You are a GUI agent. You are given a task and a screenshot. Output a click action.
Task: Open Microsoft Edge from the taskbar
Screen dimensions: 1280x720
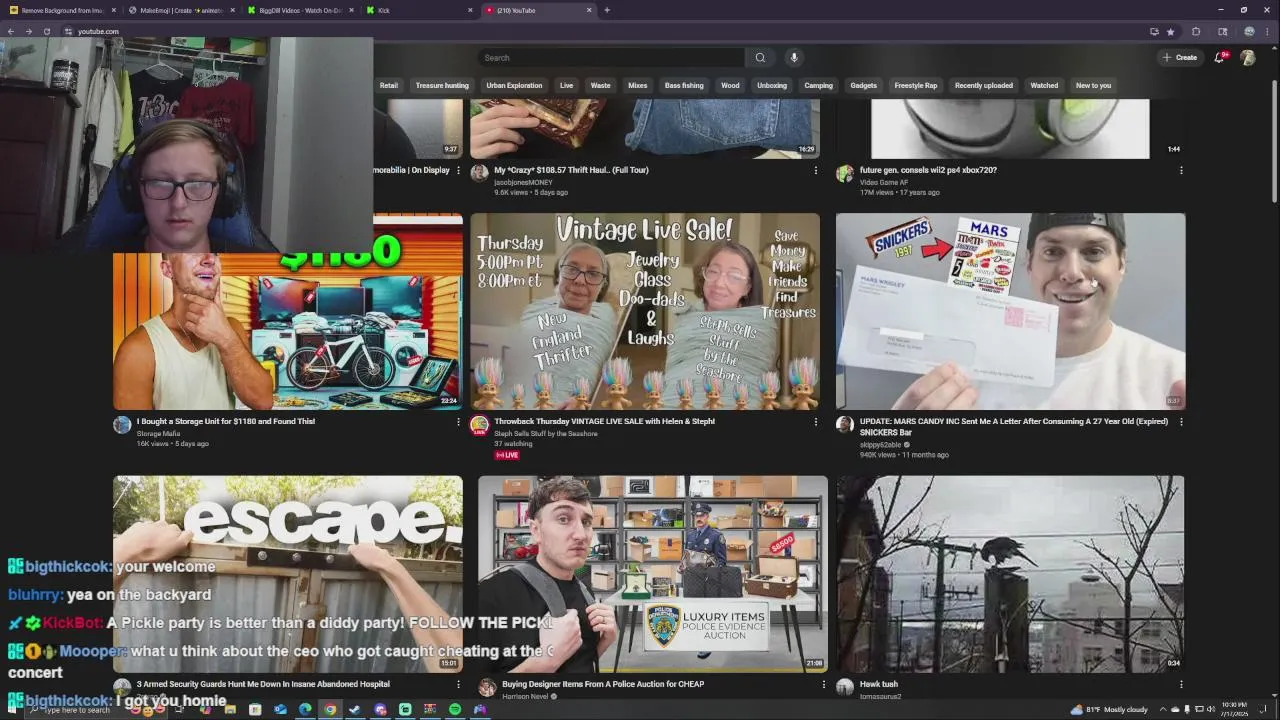click(305, 710)
